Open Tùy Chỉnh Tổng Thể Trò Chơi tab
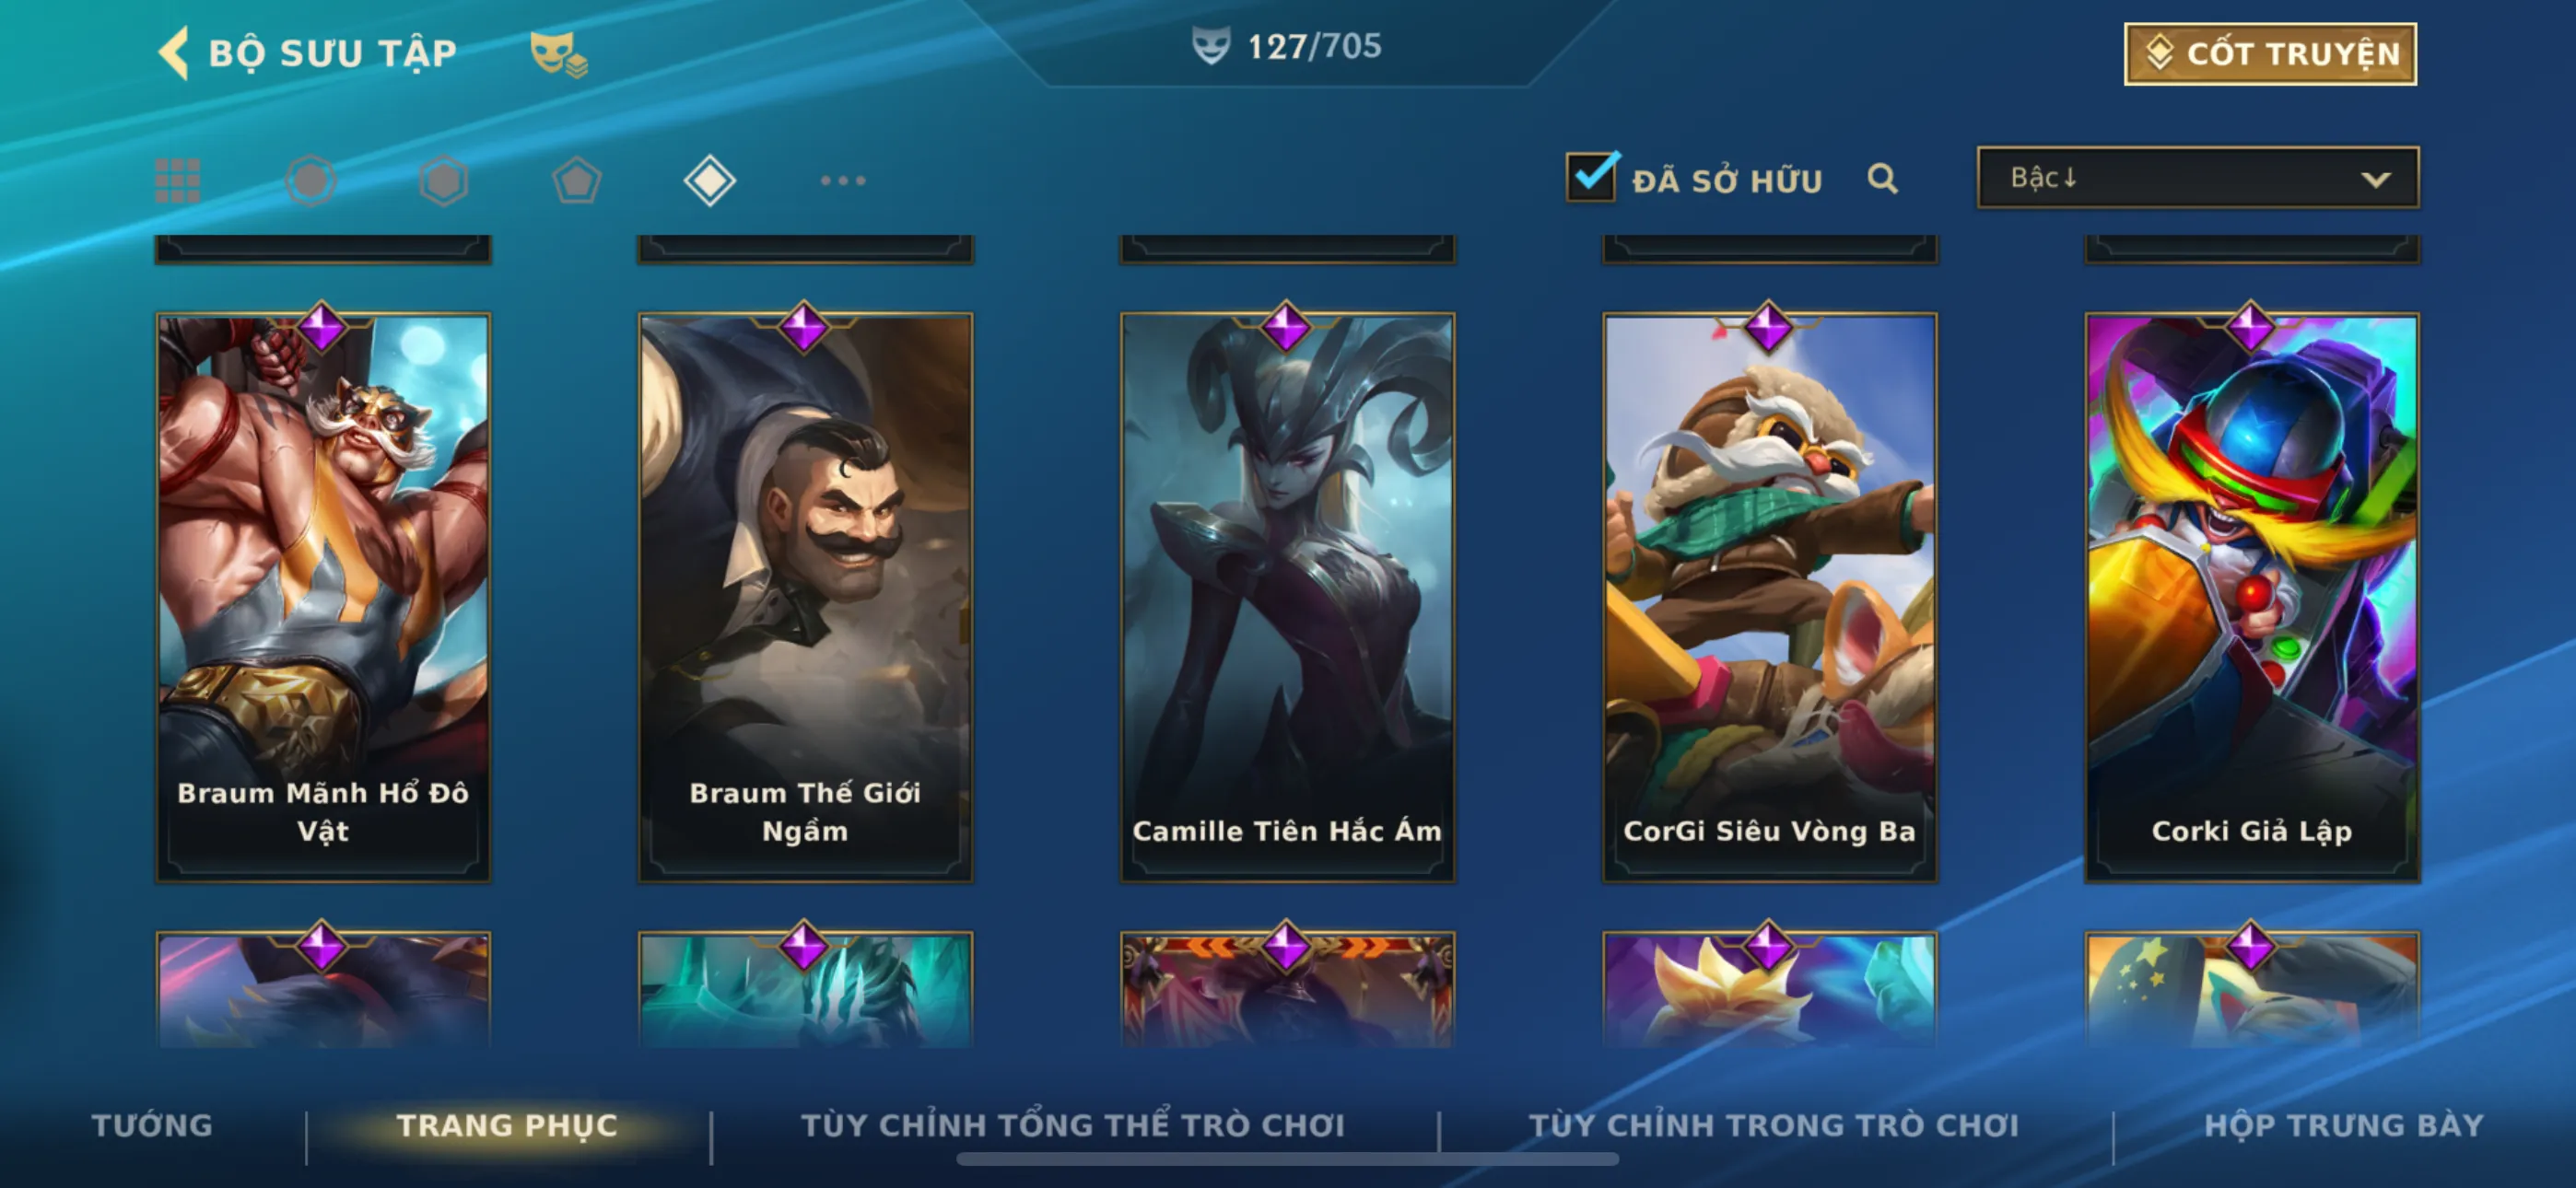Viewport: 2576px width, 1188px height. pos(1073,1125)
